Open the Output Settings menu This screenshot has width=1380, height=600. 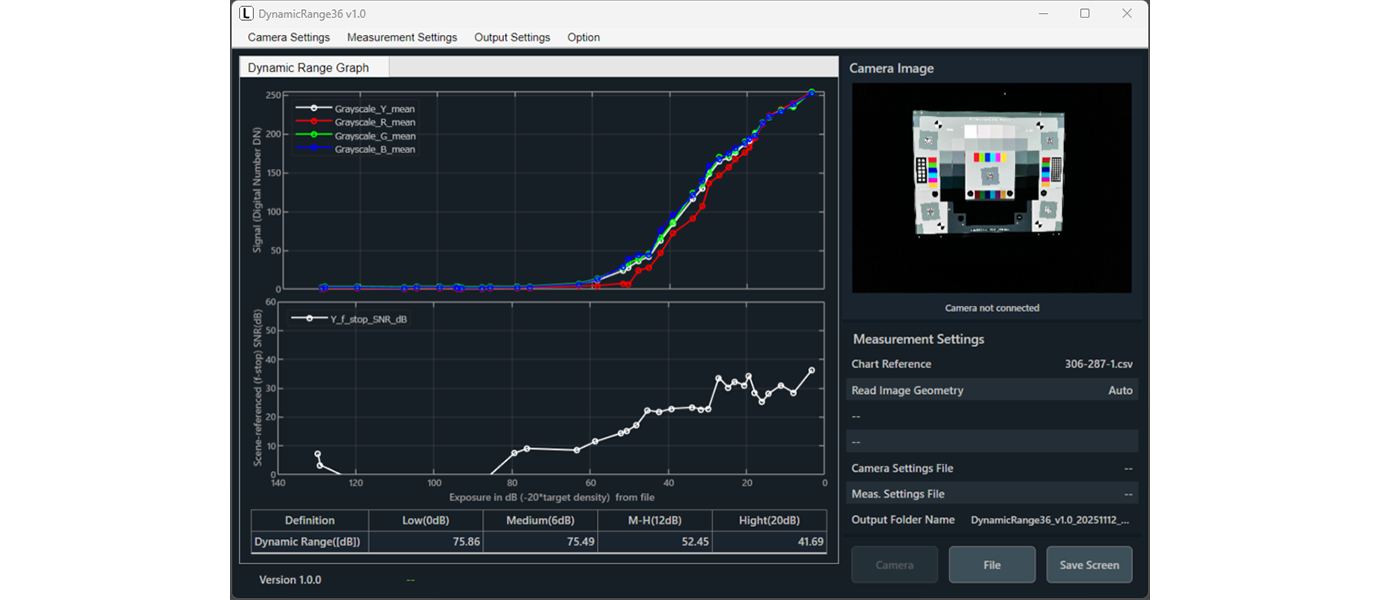click(x=512, y=38)
